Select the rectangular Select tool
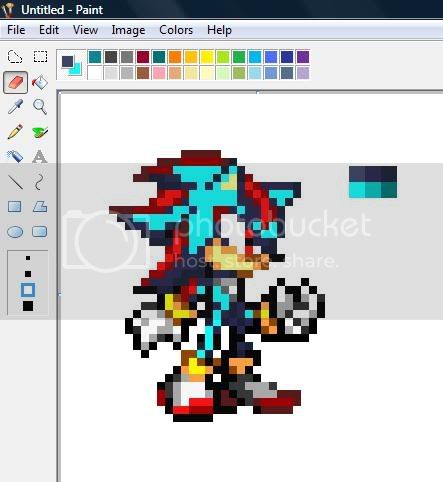Viewport: 443px width, 482px height. coord(40,57)
